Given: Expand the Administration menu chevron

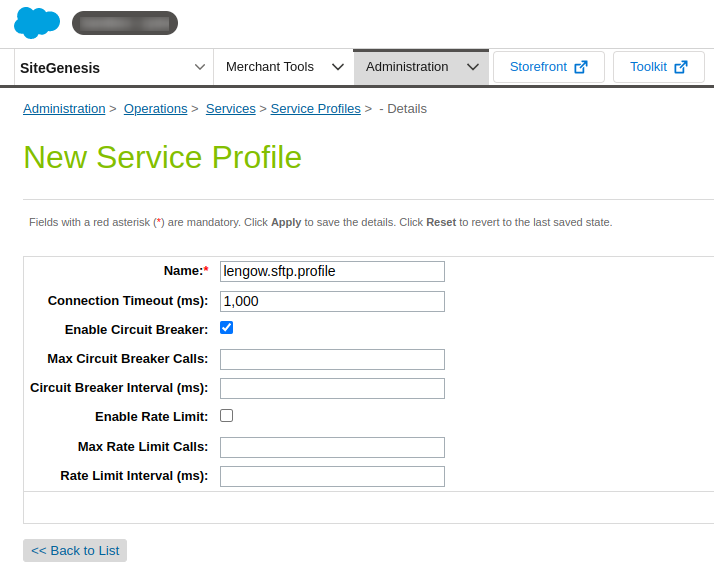Looking at the screenshot, I should tap(473, 67).
